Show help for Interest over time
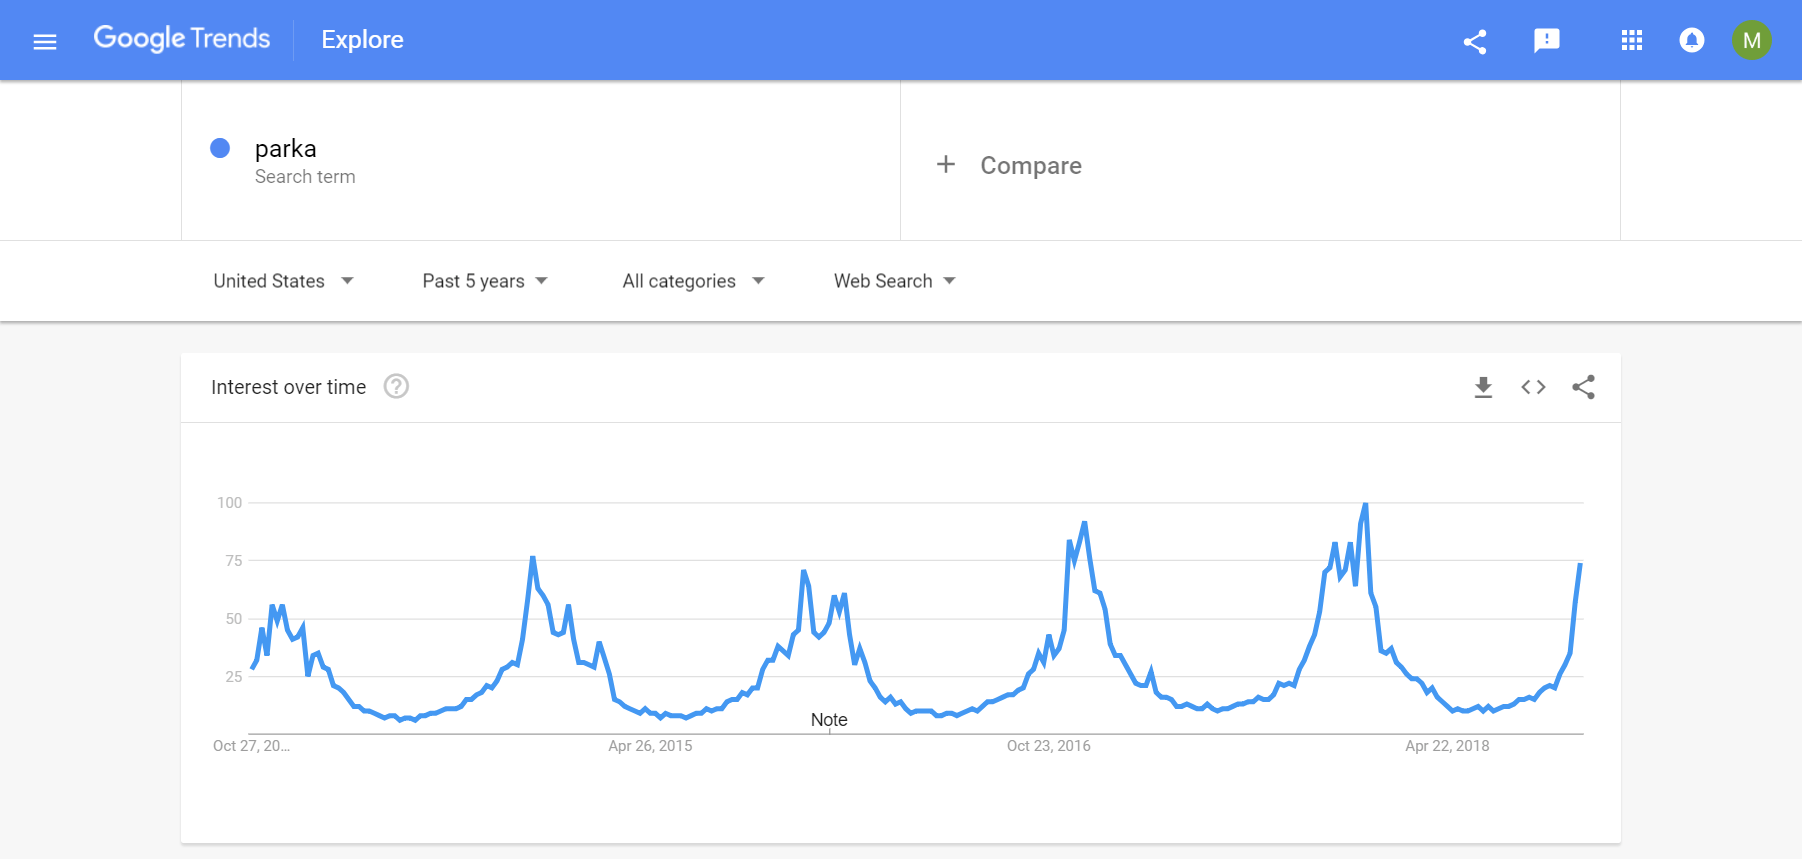 [396, 386]
